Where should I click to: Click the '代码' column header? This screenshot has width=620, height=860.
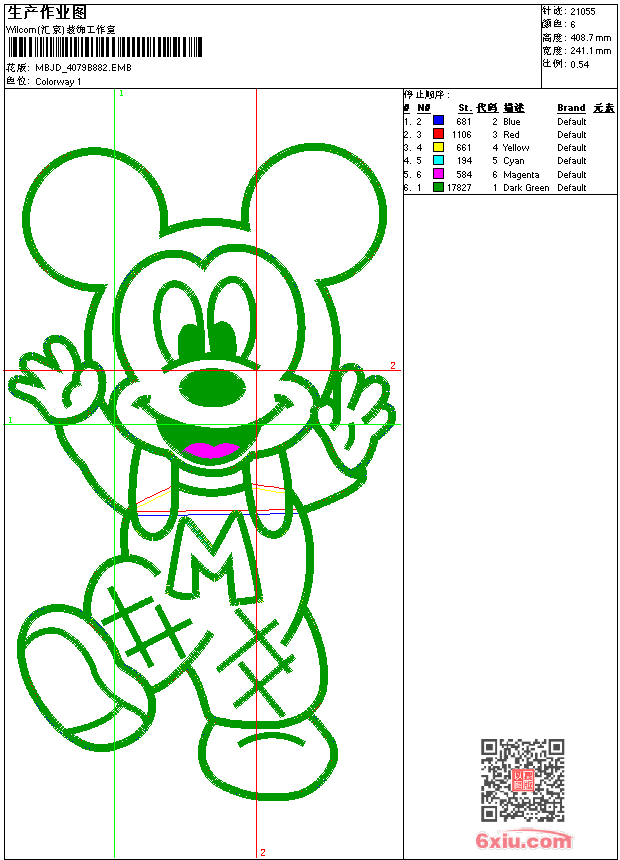click(487, 108)
